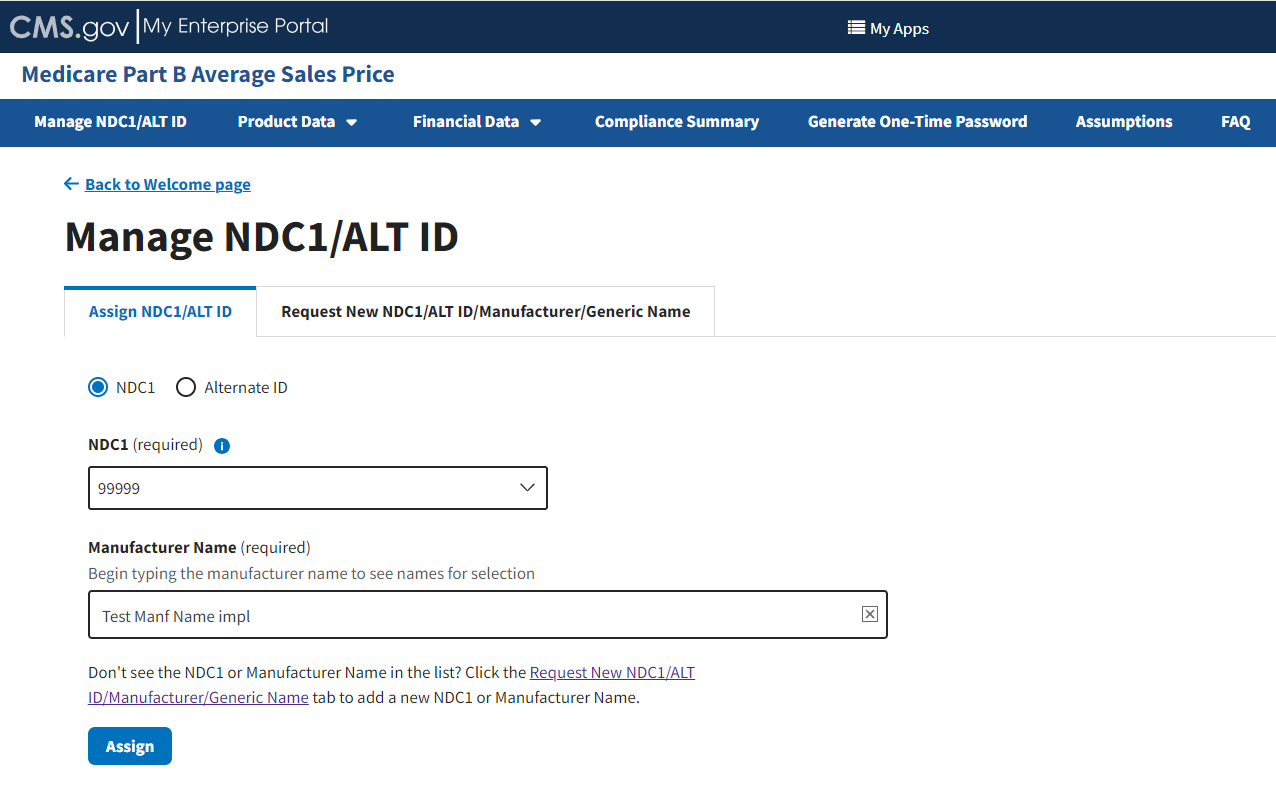1276x801 pixels.
Task: Click the inline Request New NDC1/ALT ID link
Action: coord(611,673)
